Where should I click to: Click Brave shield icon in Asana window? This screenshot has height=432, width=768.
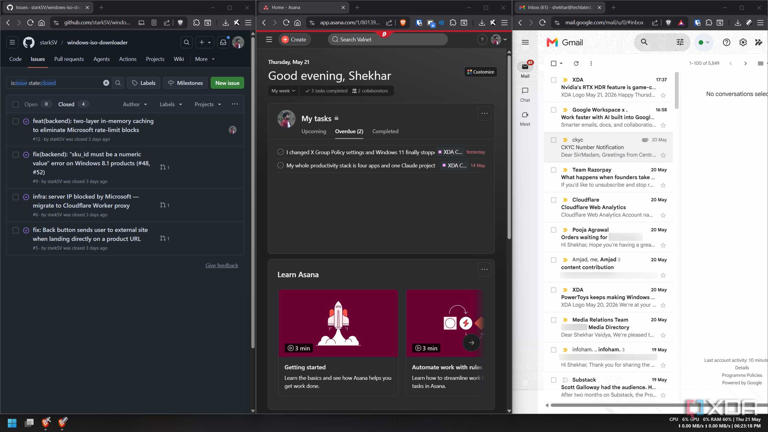pyautogui.click(x=403, y=23)
